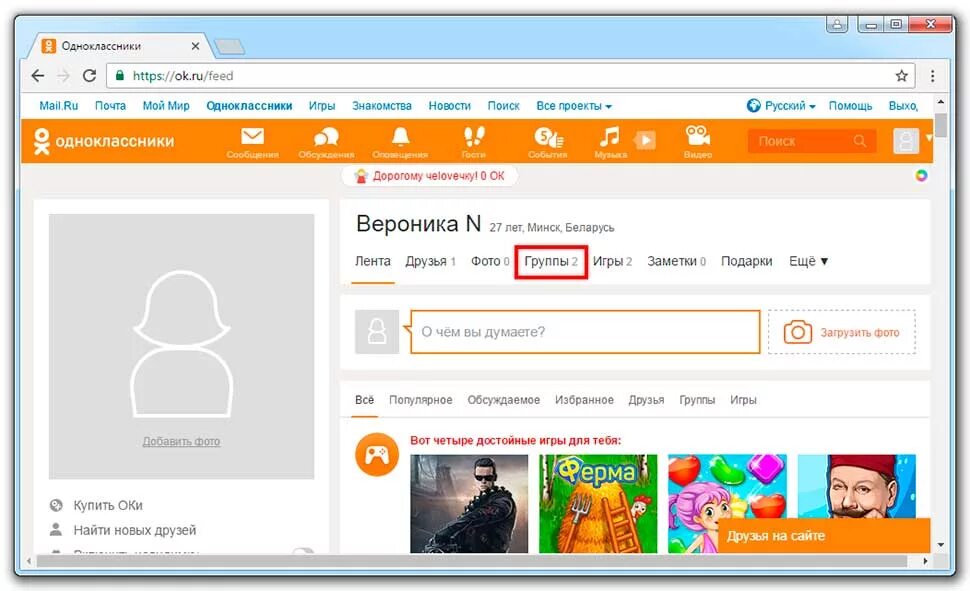Screen dimensions: 970x591
Task: Click the globe icon by Русский
Action: 753,106
